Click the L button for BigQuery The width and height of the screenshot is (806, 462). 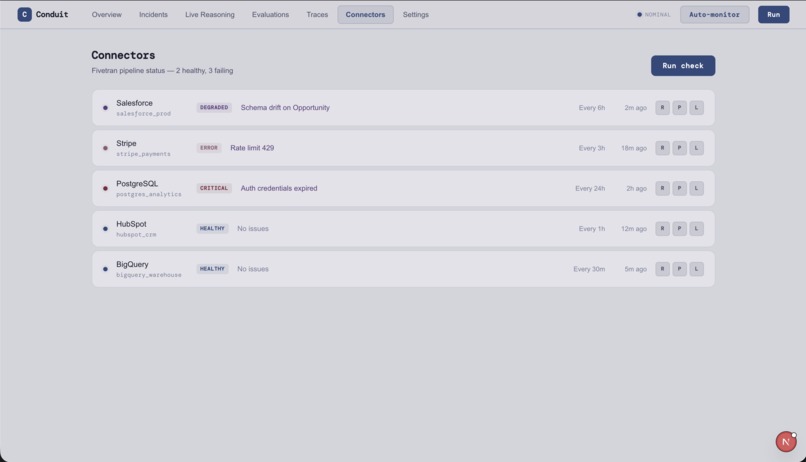pos(697,269)
